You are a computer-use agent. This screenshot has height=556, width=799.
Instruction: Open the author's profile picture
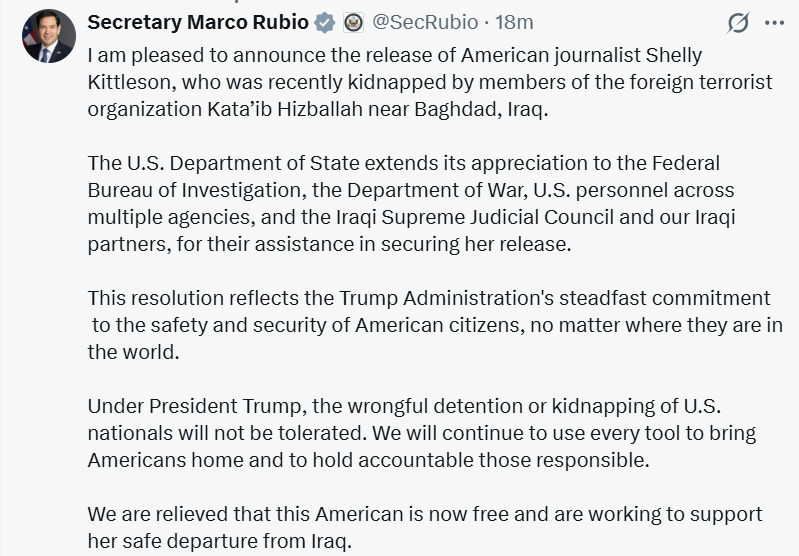pos(48,37)
